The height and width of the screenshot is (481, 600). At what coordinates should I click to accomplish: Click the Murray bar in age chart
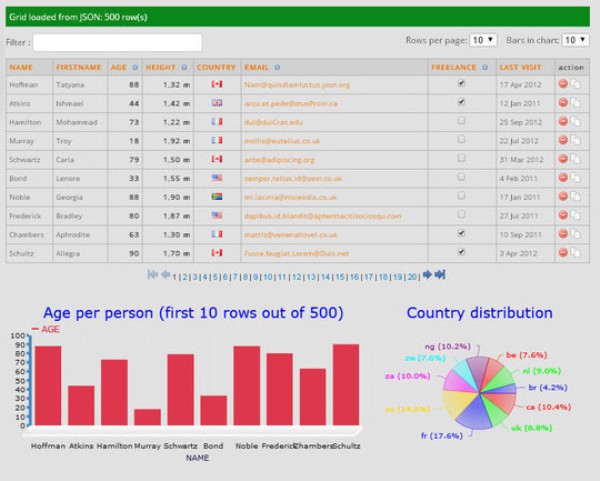pos(147,417)
